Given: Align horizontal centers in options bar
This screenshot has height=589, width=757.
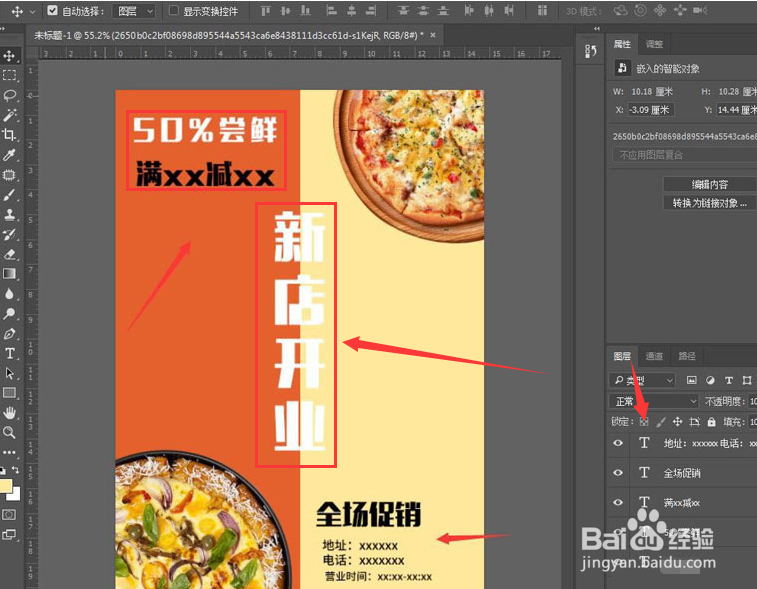Looking at the screenshot, I should coord(352,11).
